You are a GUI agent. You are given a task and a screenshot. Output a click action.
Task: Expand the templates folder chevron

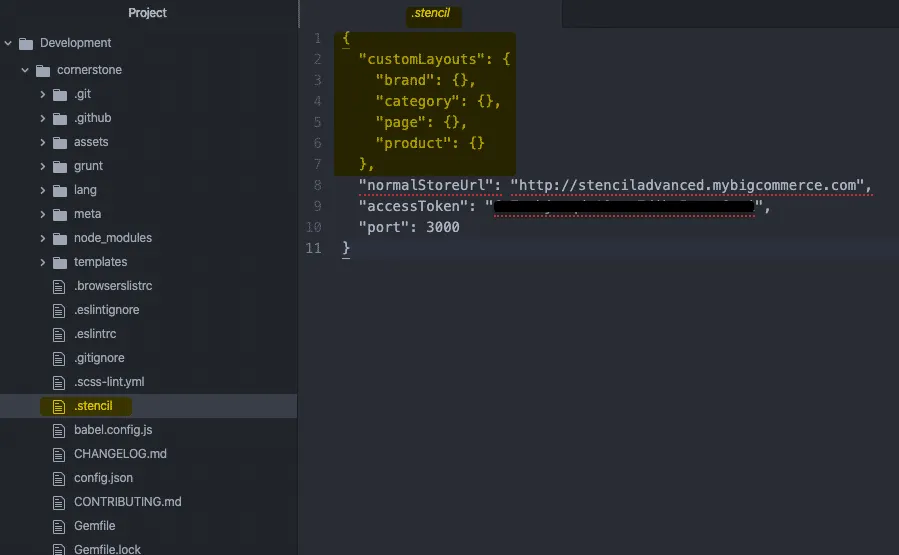42,262
